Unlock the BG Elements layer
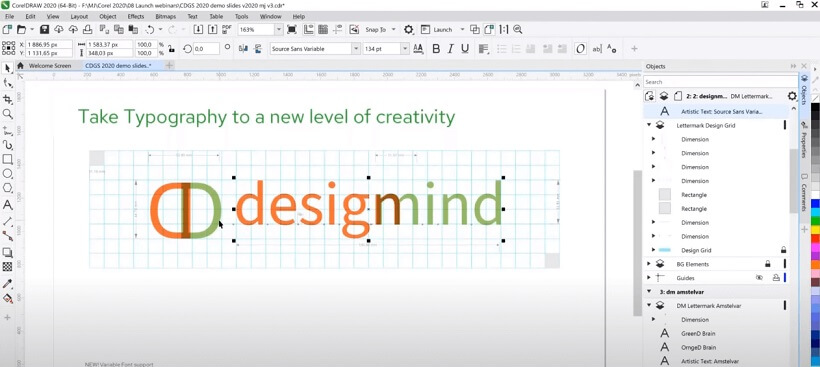Image resolution: width=820 pixels, height=367 pixels. (x=767, y=264)
